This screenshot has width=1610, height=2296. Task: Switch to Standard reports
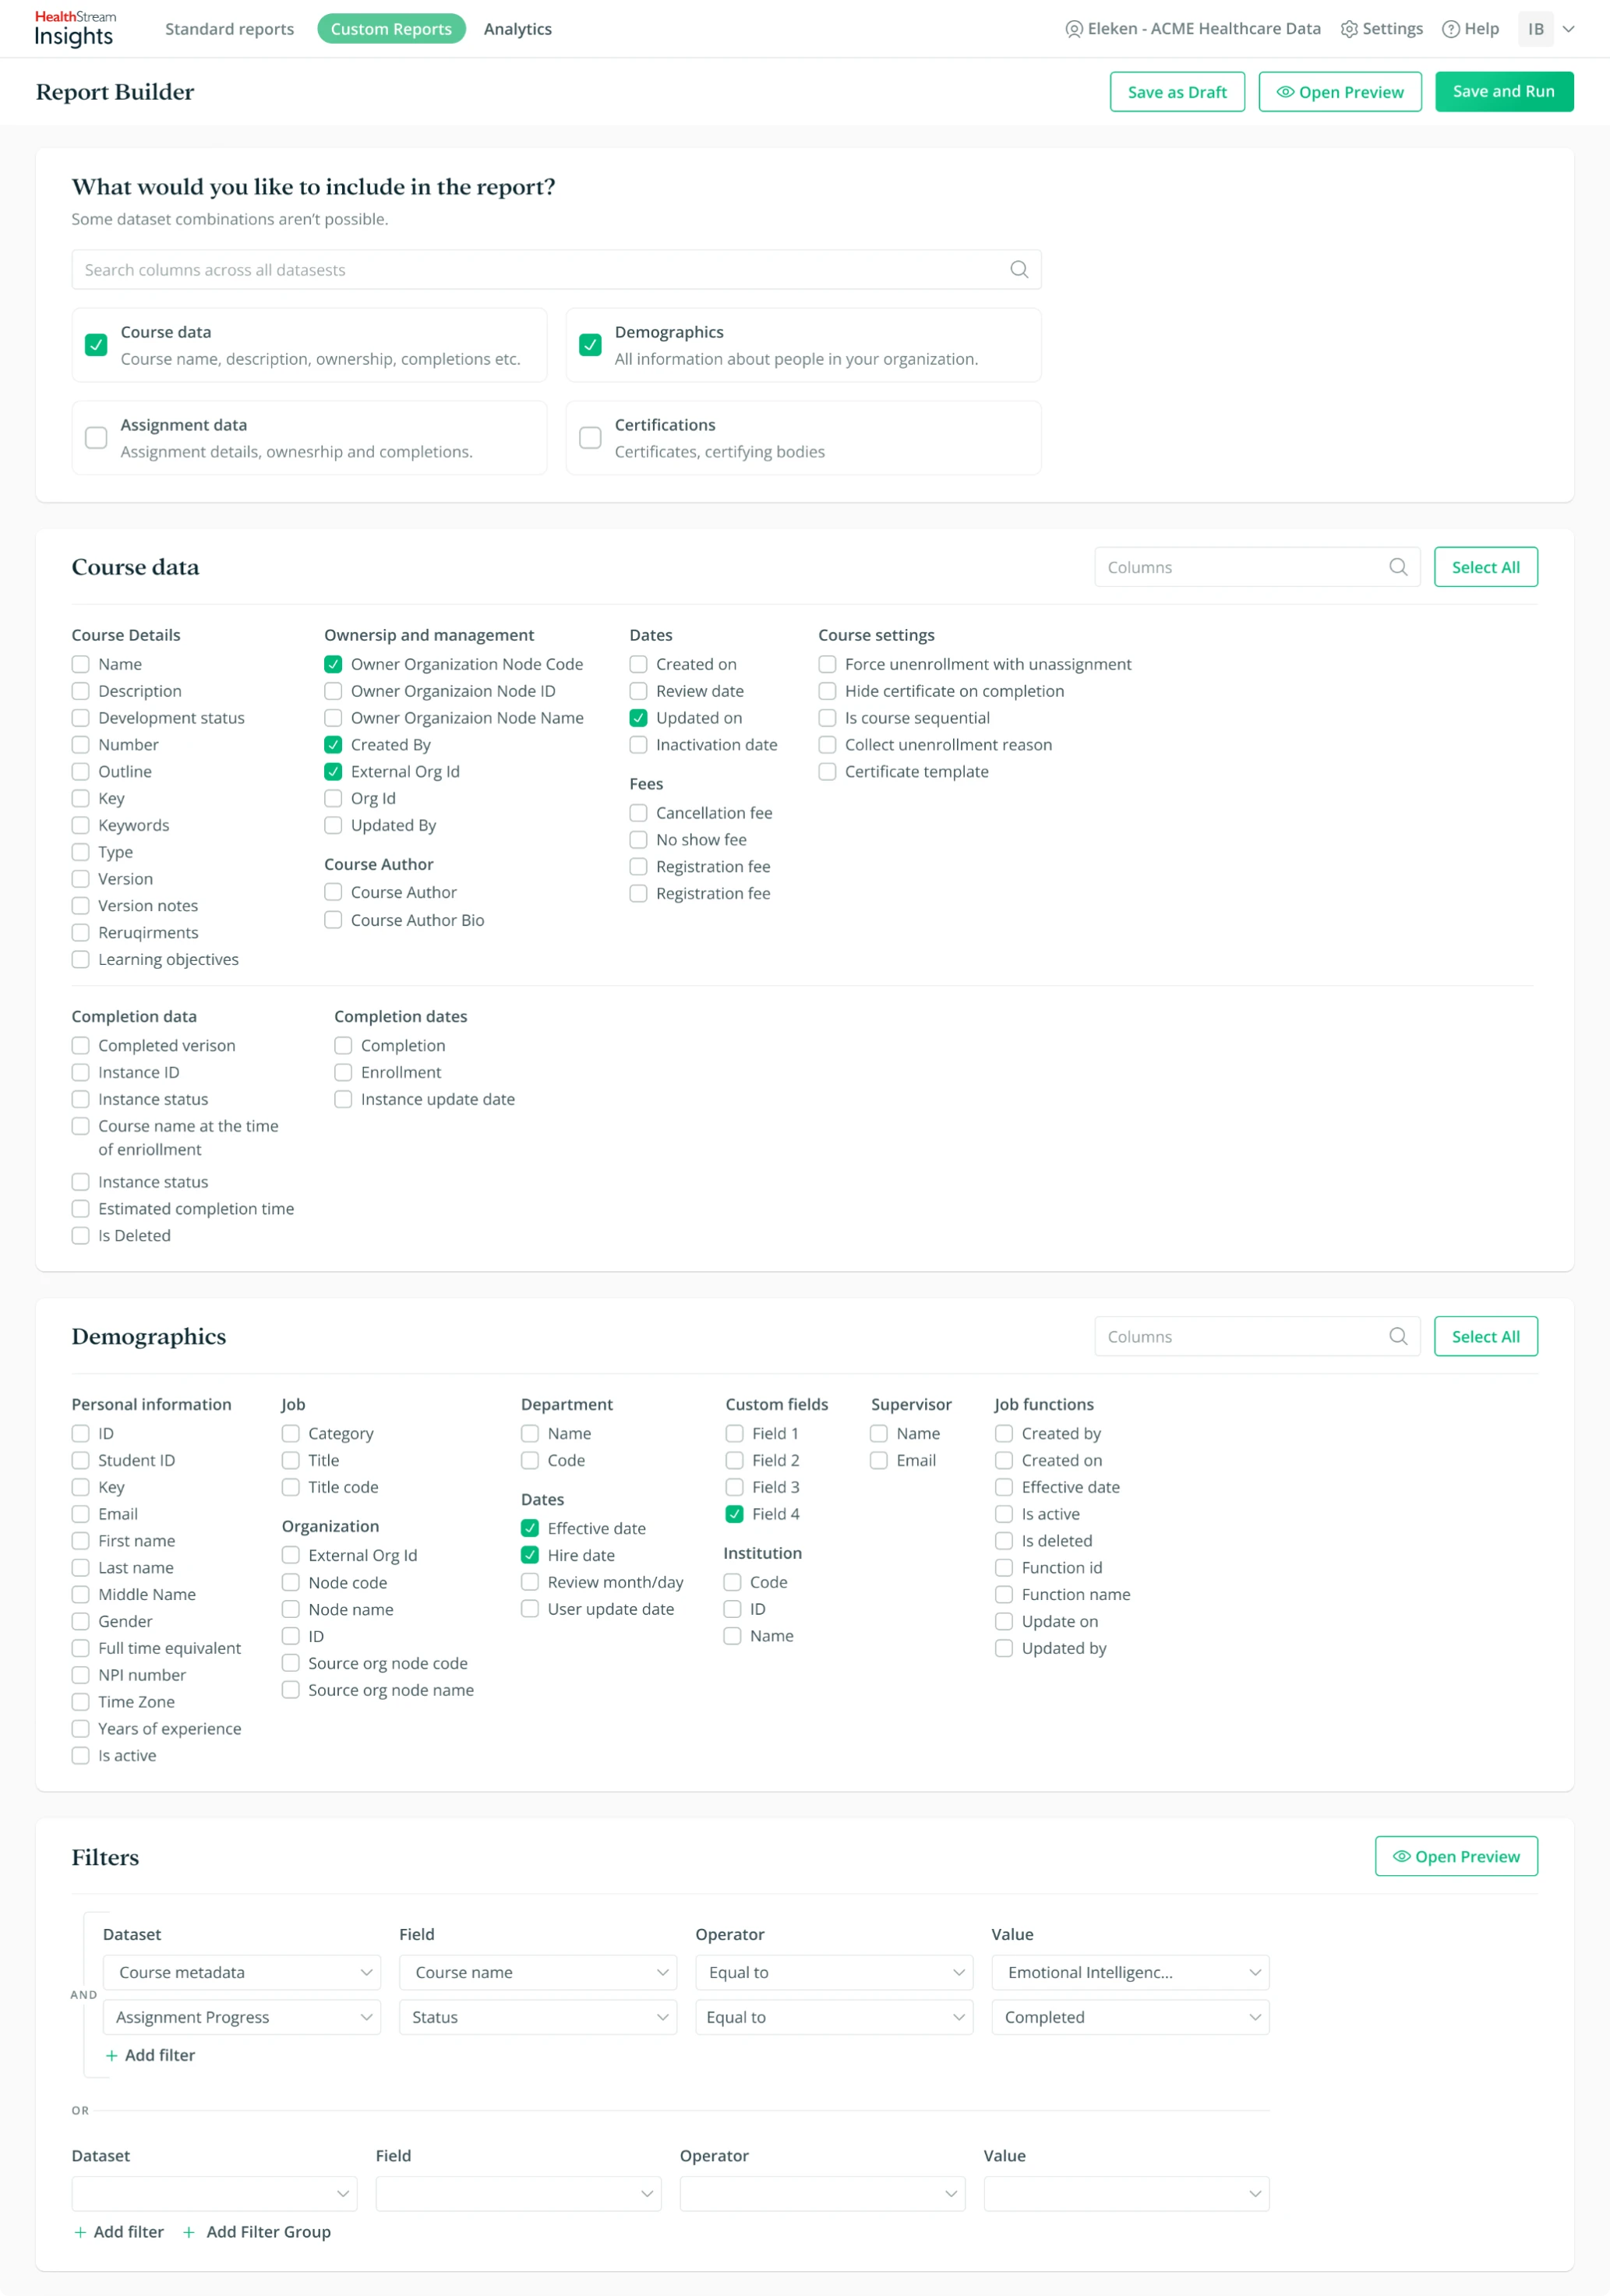229,28
